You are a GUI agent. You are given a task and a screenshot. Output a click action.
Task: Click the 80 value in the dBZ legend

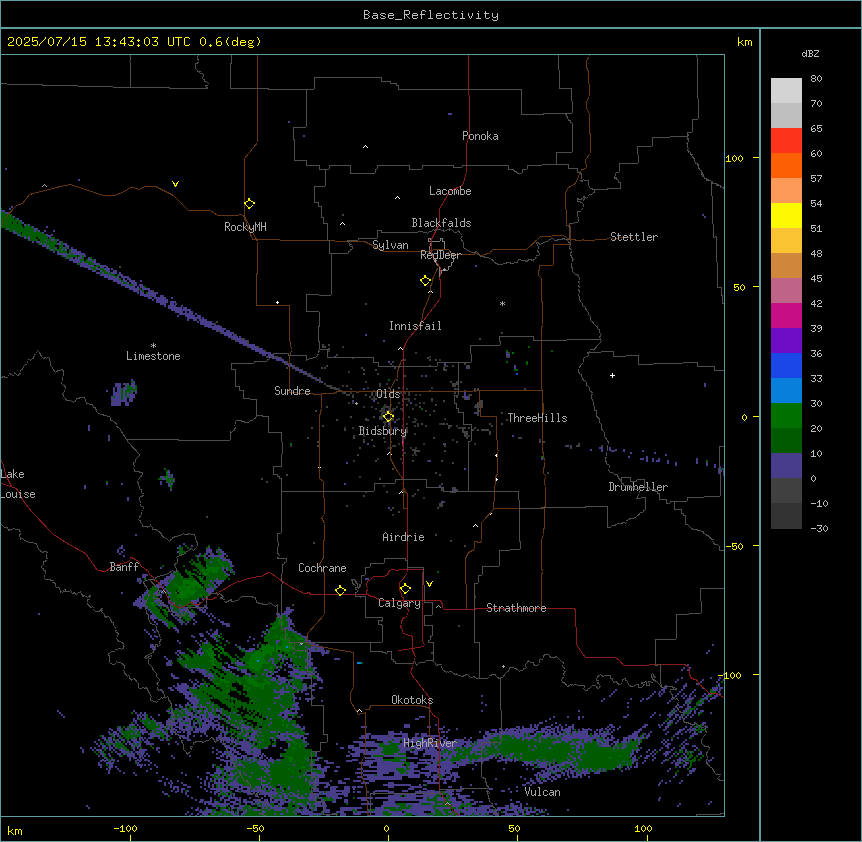click(816, 79)
